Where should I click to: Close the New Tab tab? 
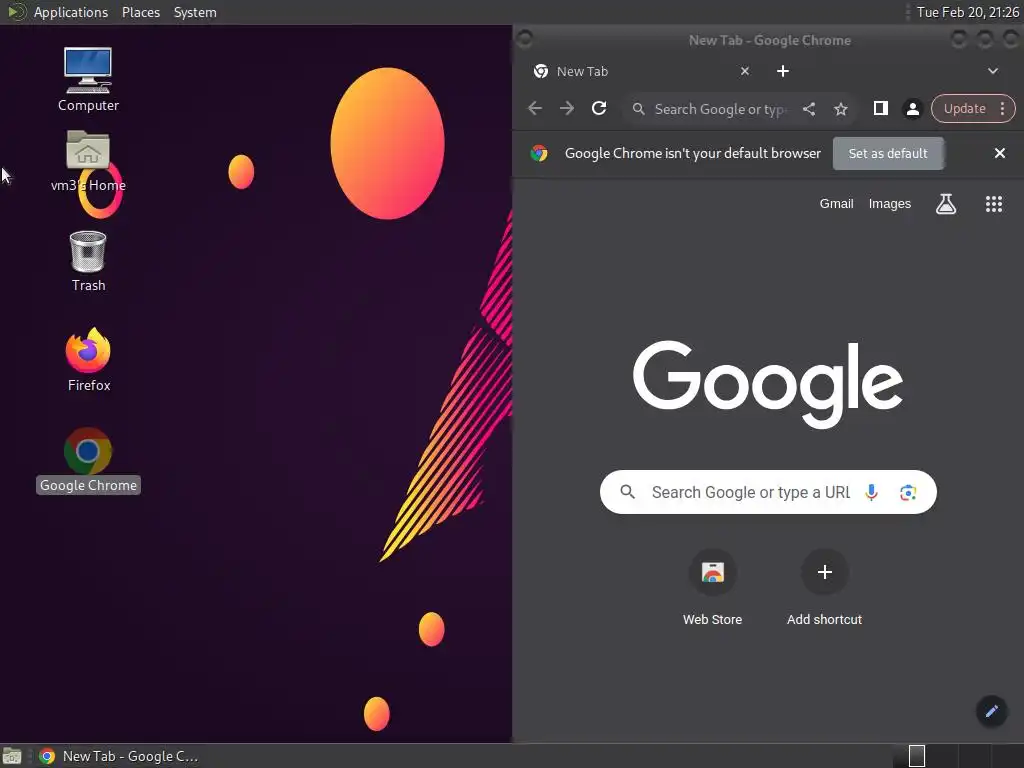tap(744, 71)
